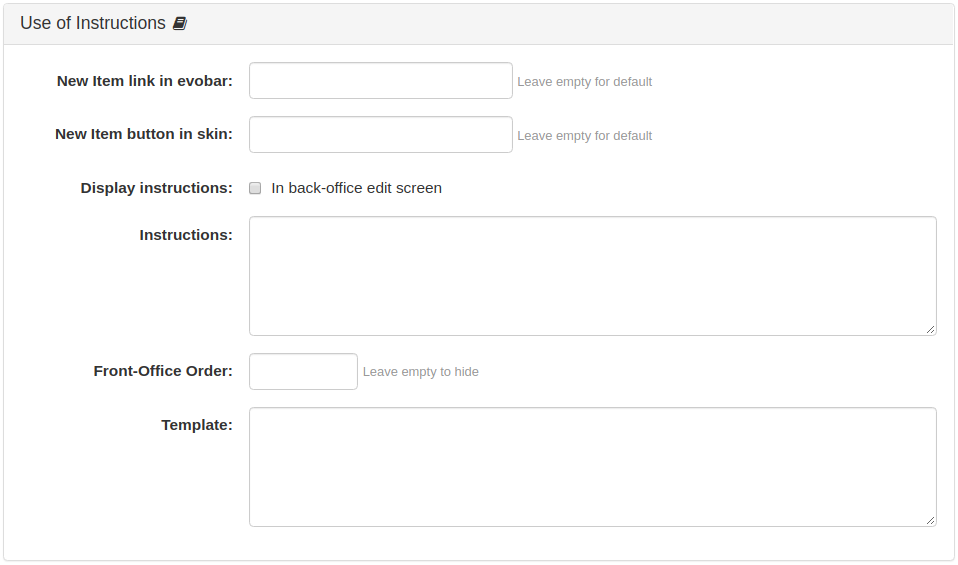Click the 'Instructions:' field label
The height and width of the screenshot is (565, 958).
pos(186,235)
